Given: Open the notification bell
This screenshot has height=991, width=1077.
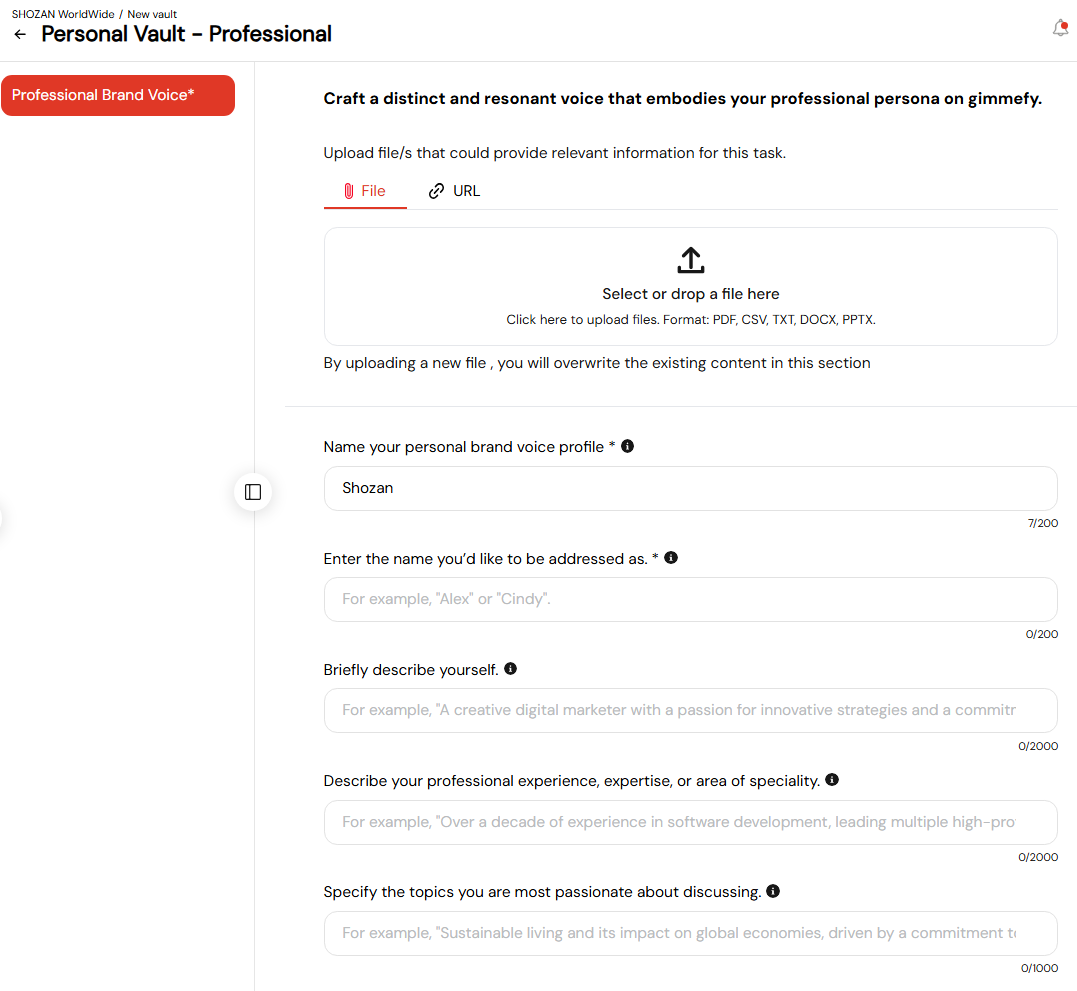Looking at the screenshot, I should click(1061, 28).
